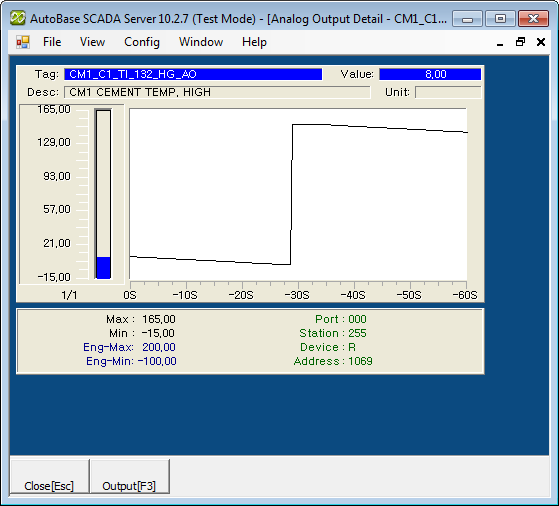This screenshot has height=506, width=559.
Task: Open the Help menu
Action: tap(254, 42)
